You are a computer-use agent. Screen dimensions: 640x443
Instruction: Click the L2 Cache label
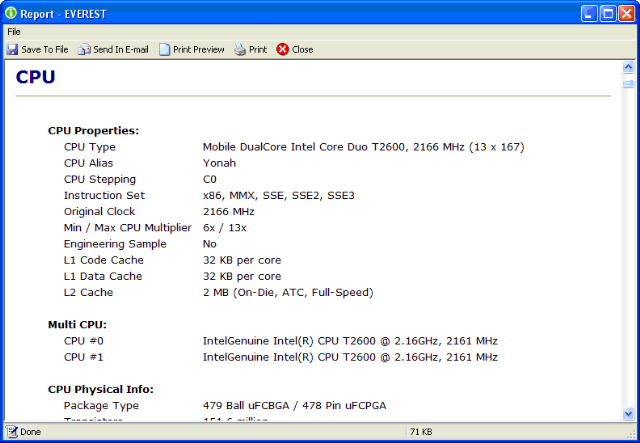point(89,292)
